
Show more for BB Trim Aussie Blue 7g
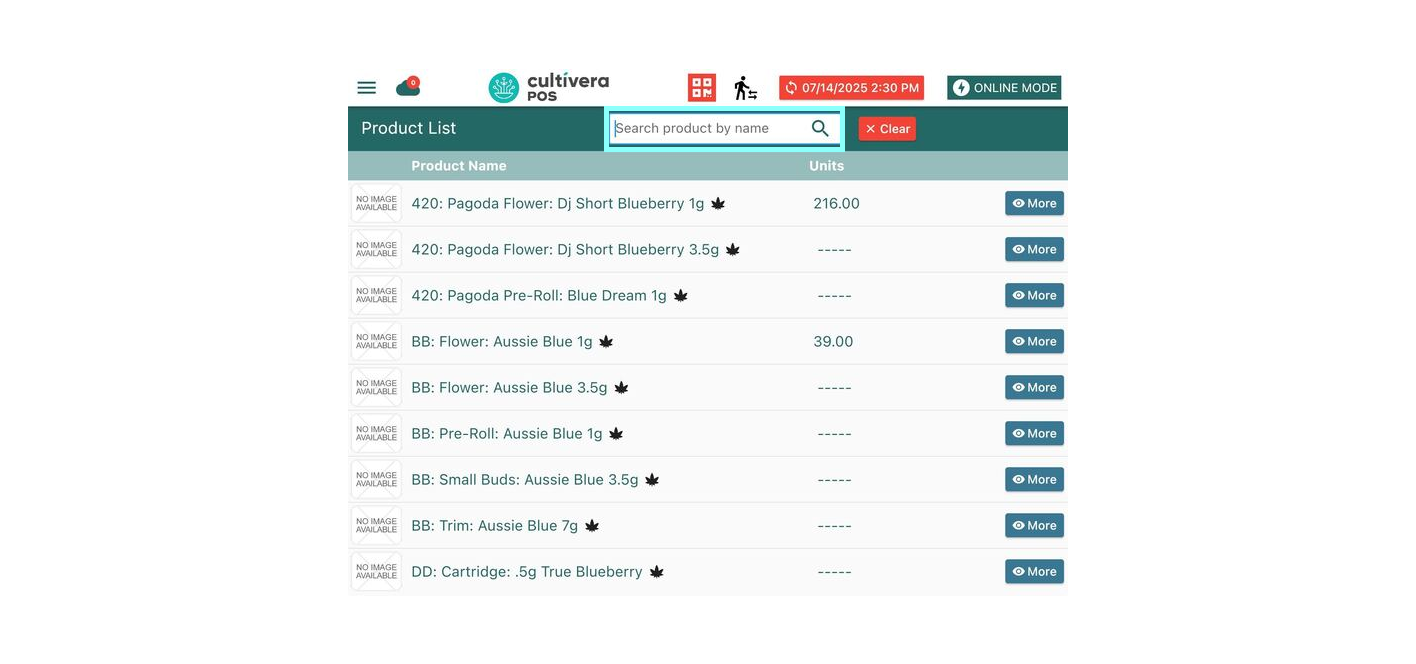pyautogui.click(x=1034, y=525)
